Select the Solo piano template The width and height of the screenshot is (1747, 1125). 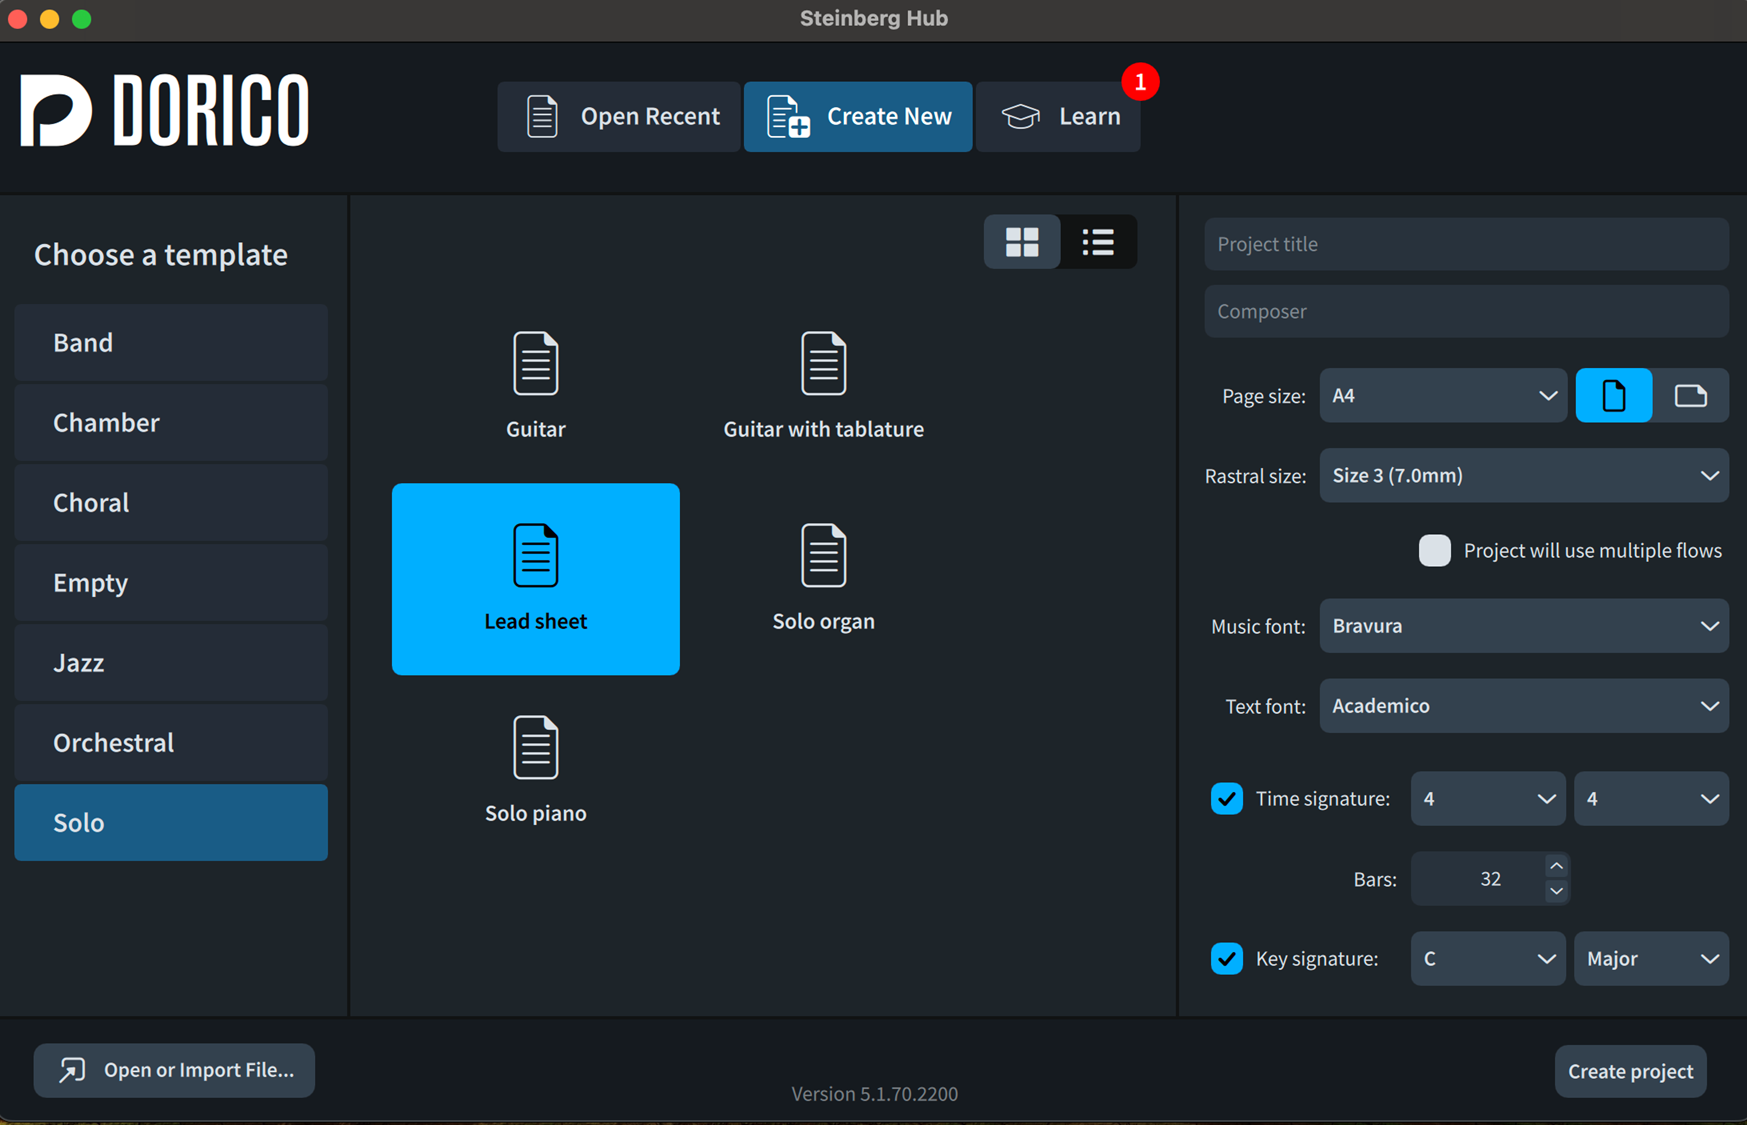[x=535, y=771]
